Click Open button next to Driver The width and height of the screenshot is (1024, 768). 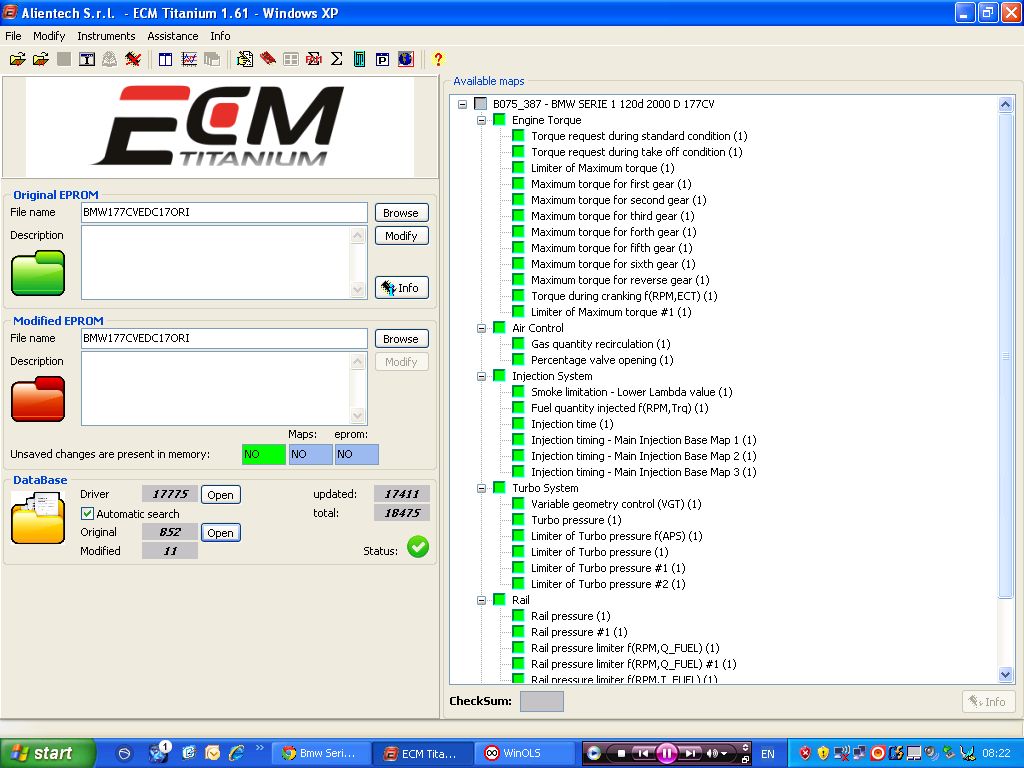point(220,494)
